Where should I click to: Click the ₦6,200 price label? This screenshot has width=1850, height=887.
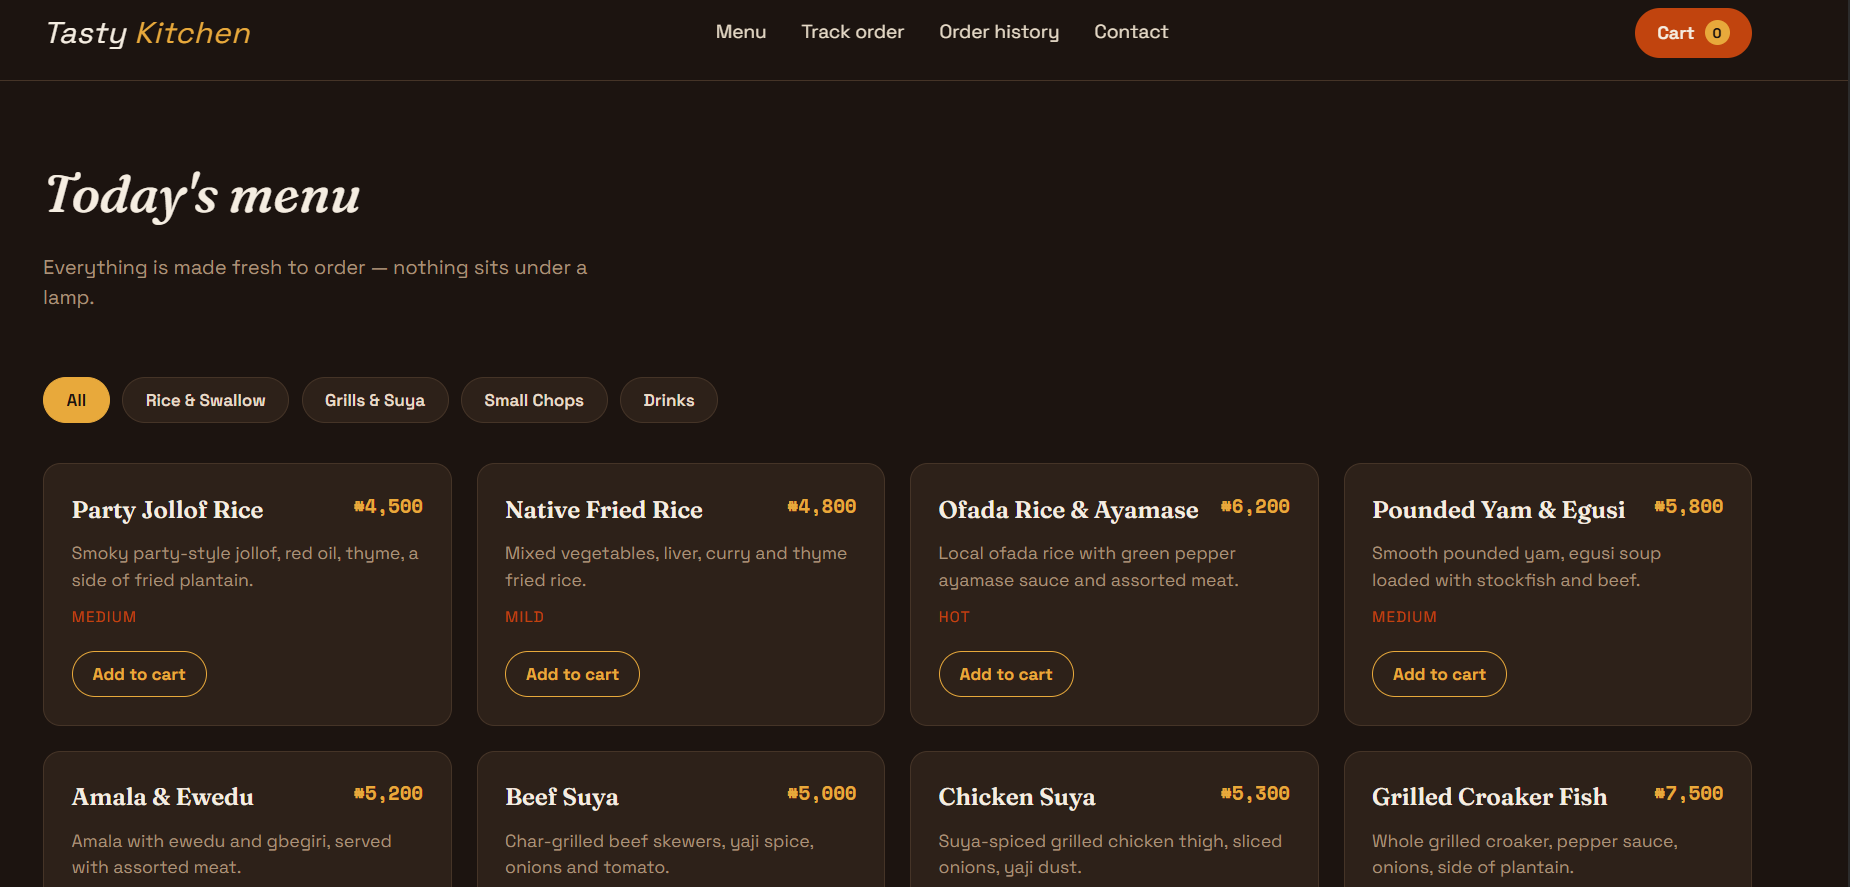(x=1255, y=507)
